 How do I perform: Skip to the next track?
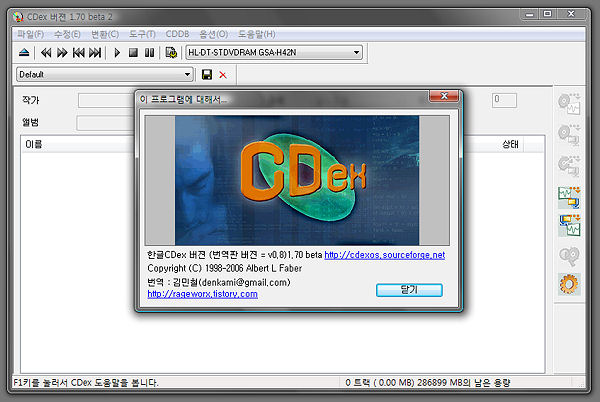point(95,52)
